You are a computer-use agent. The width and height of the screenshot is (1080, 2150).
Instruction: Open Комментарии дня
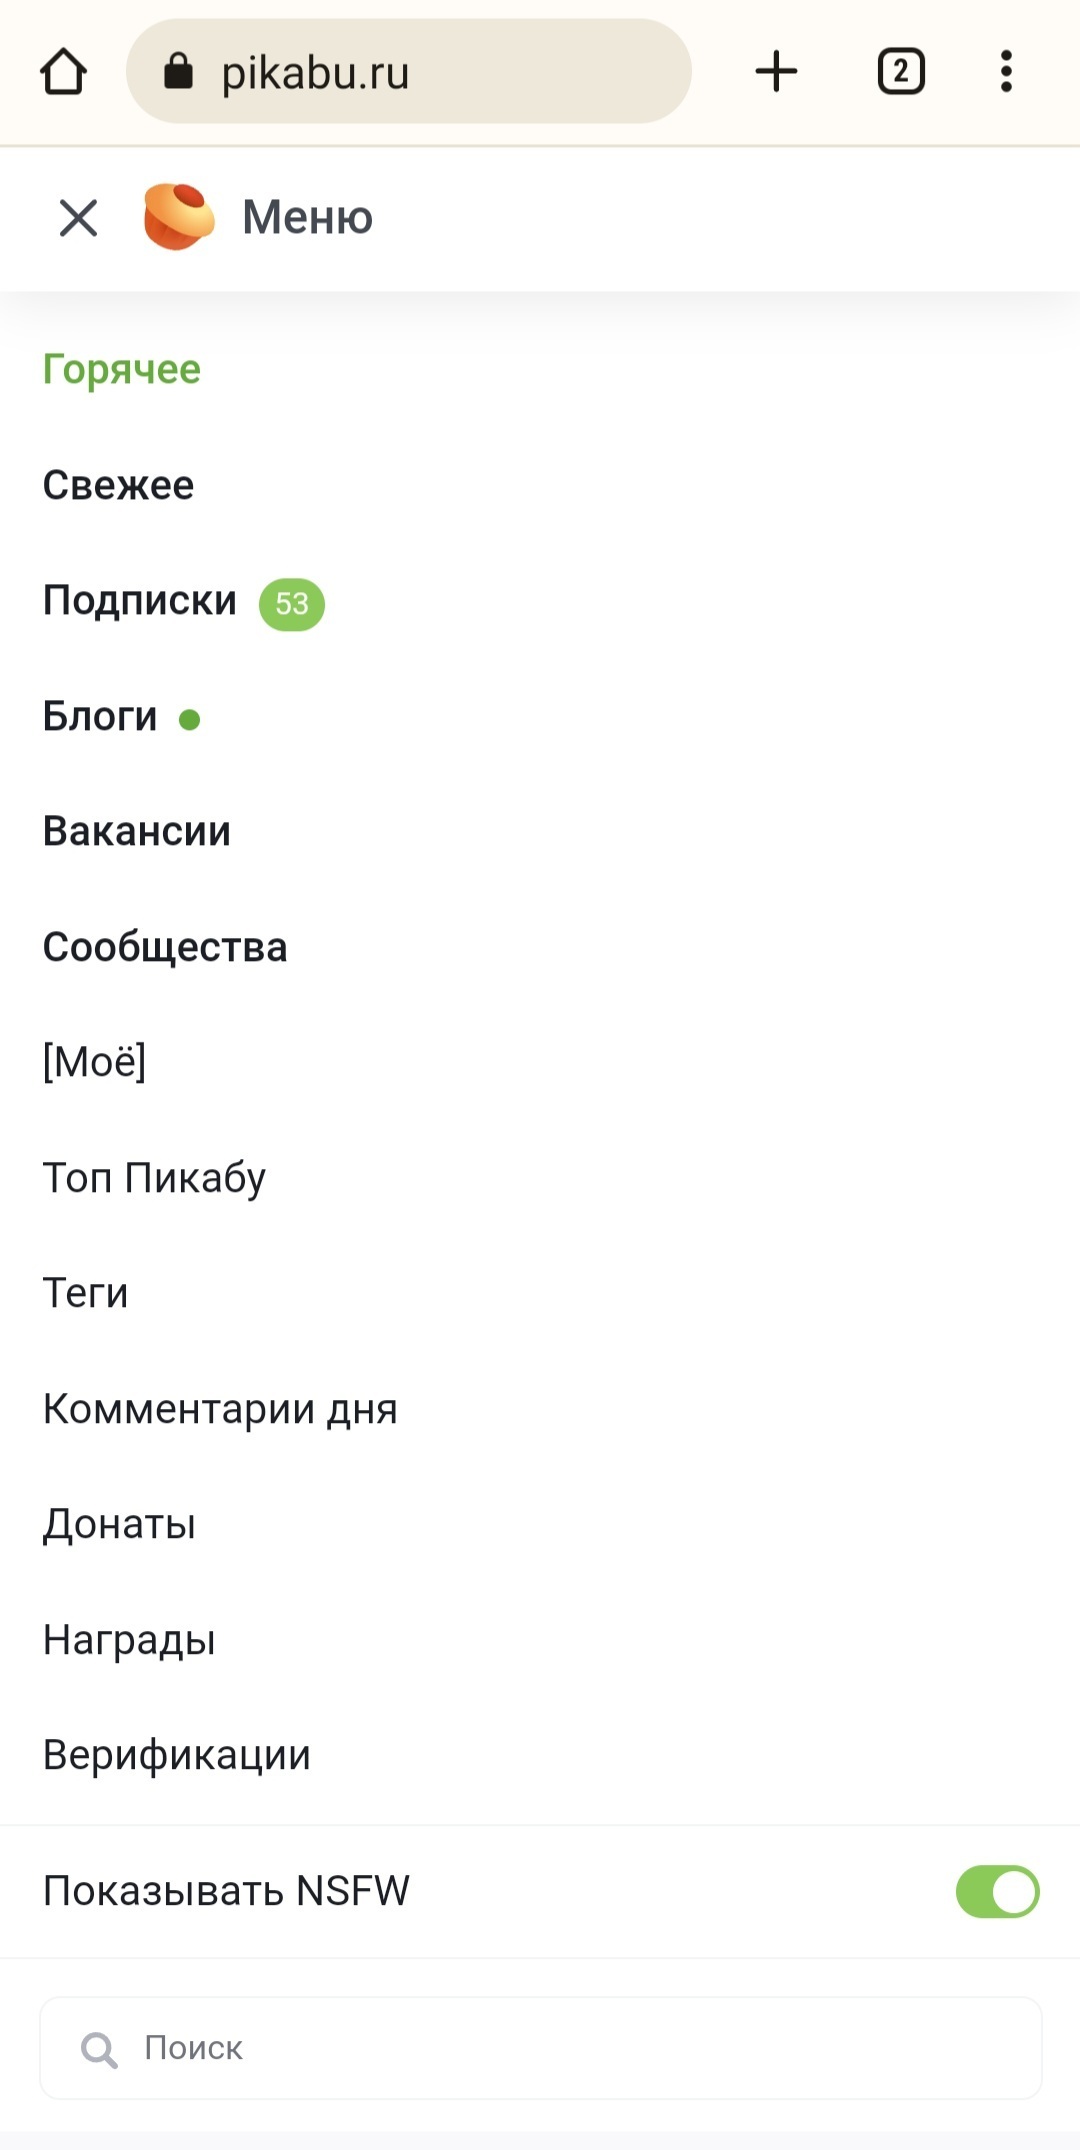pyautogui.click(x=220, y=1409)
